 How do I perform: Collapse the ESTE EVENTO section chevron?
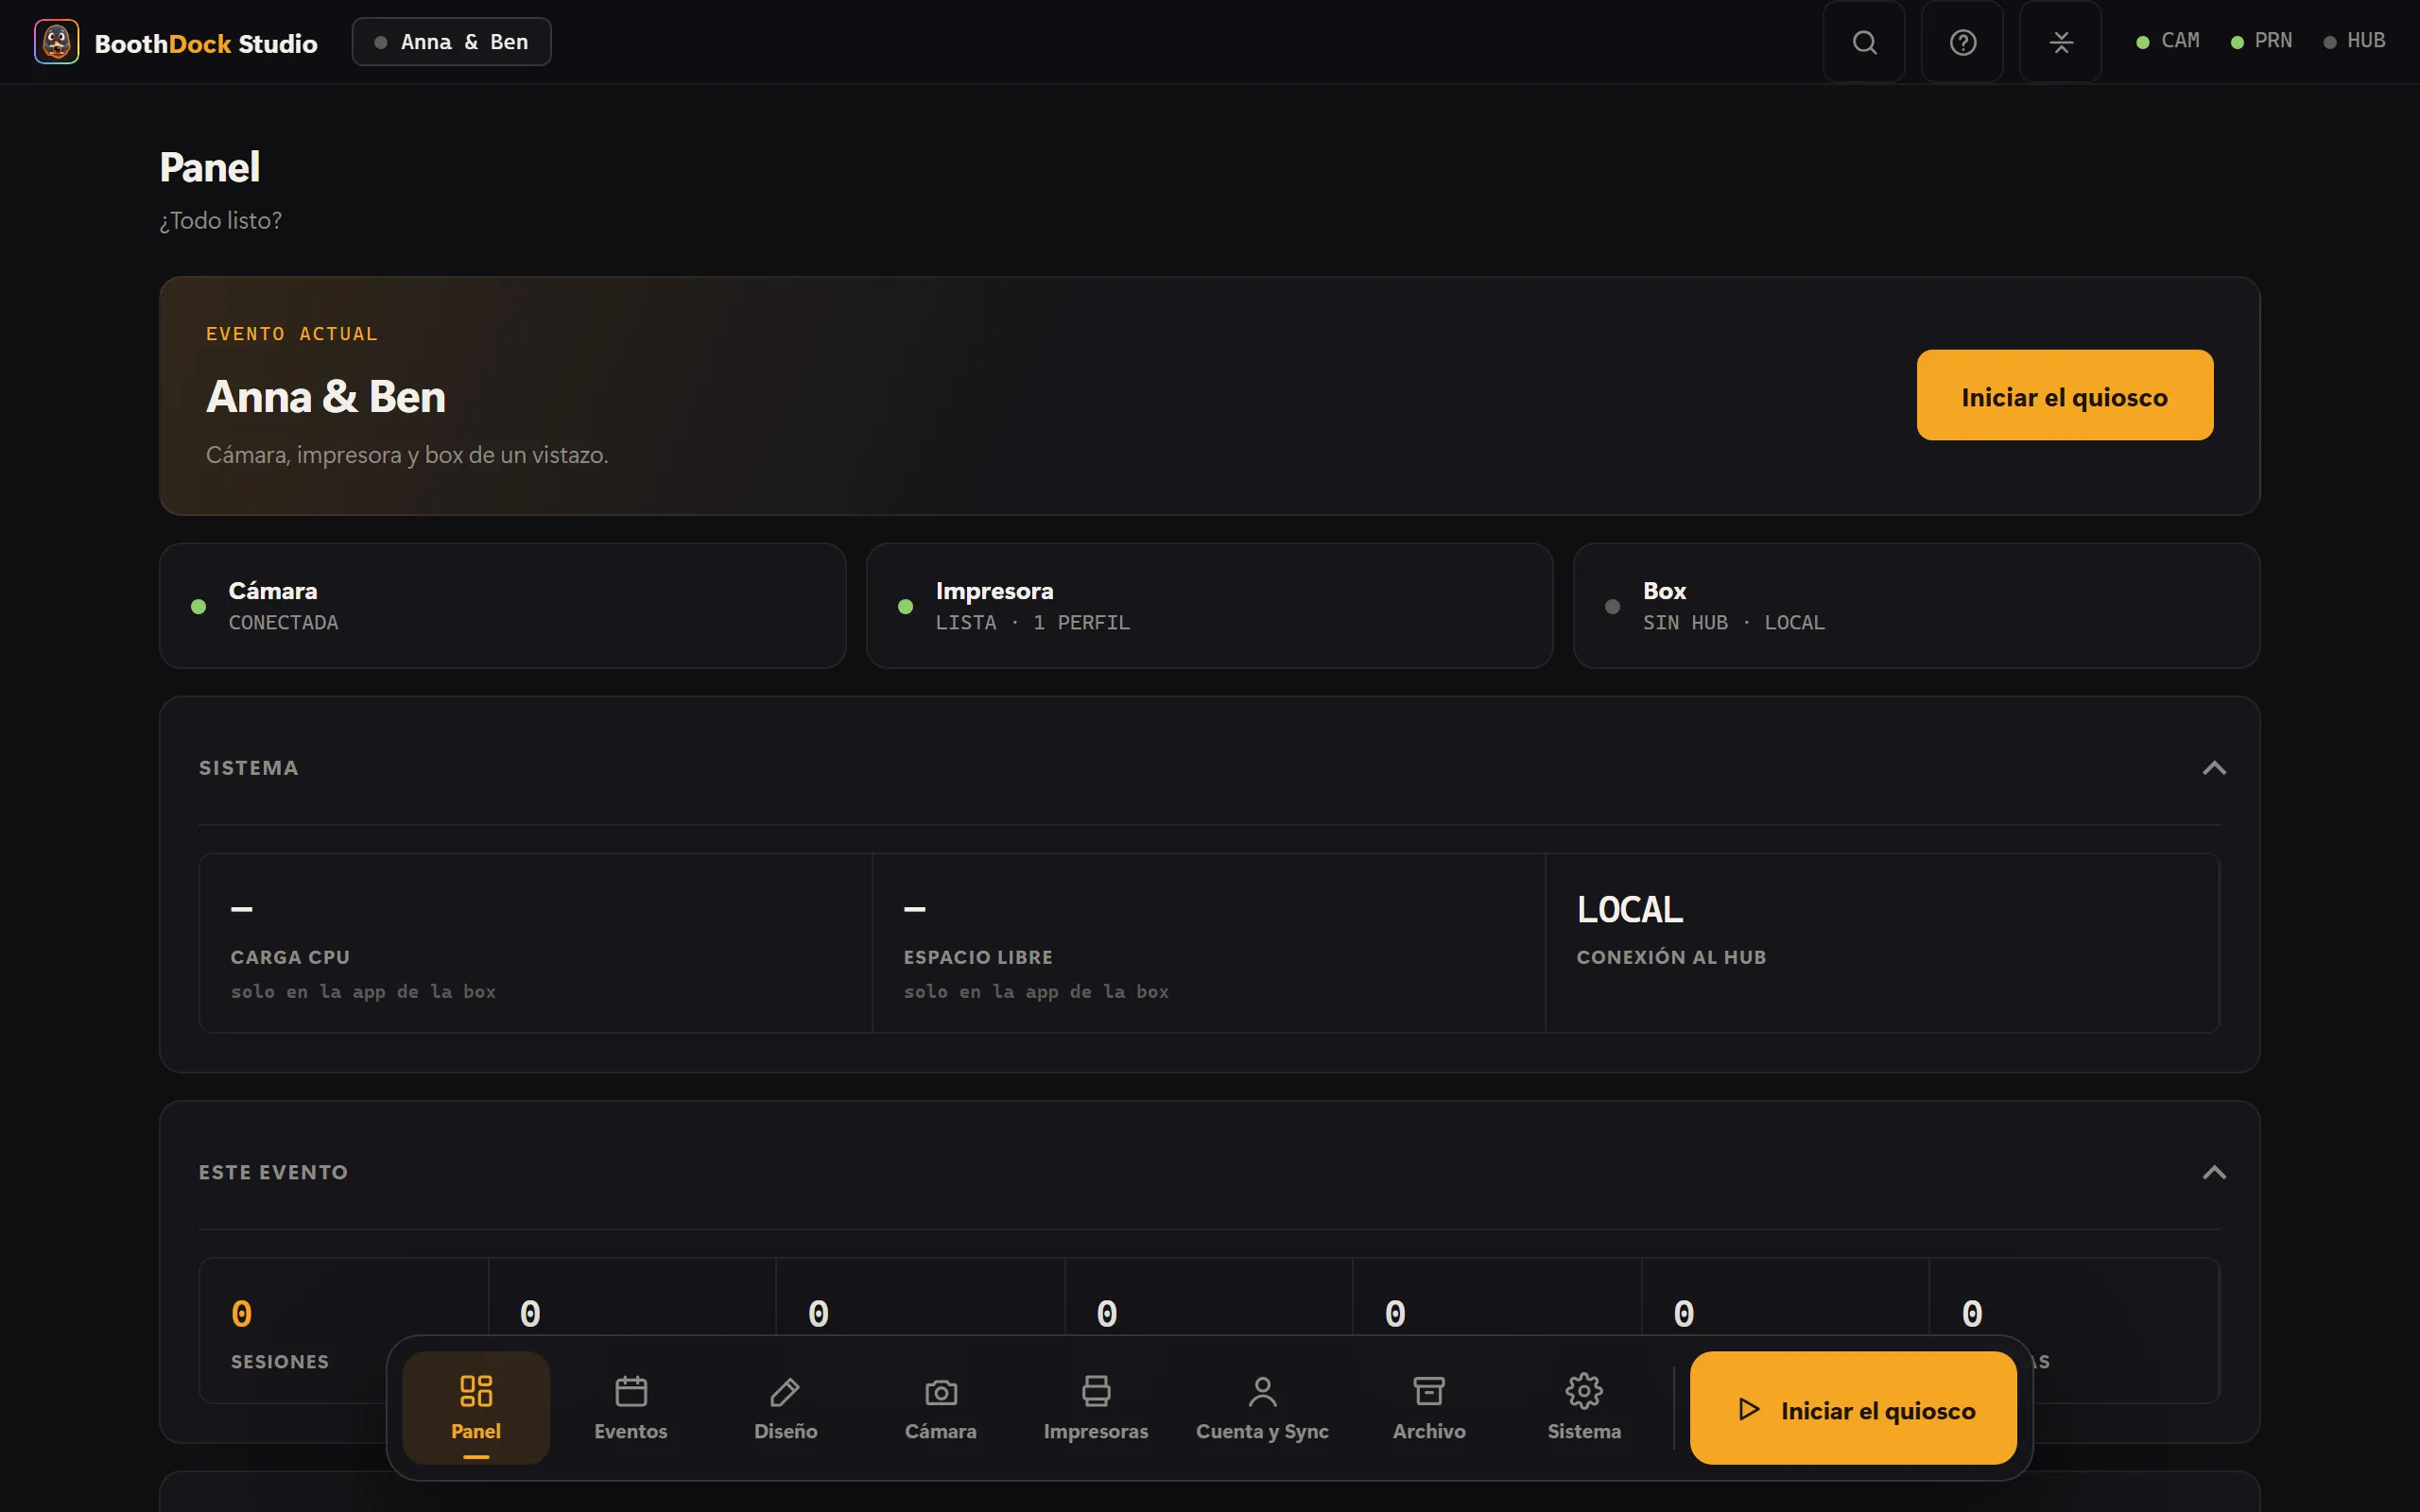click(x=2214, y=1172)
